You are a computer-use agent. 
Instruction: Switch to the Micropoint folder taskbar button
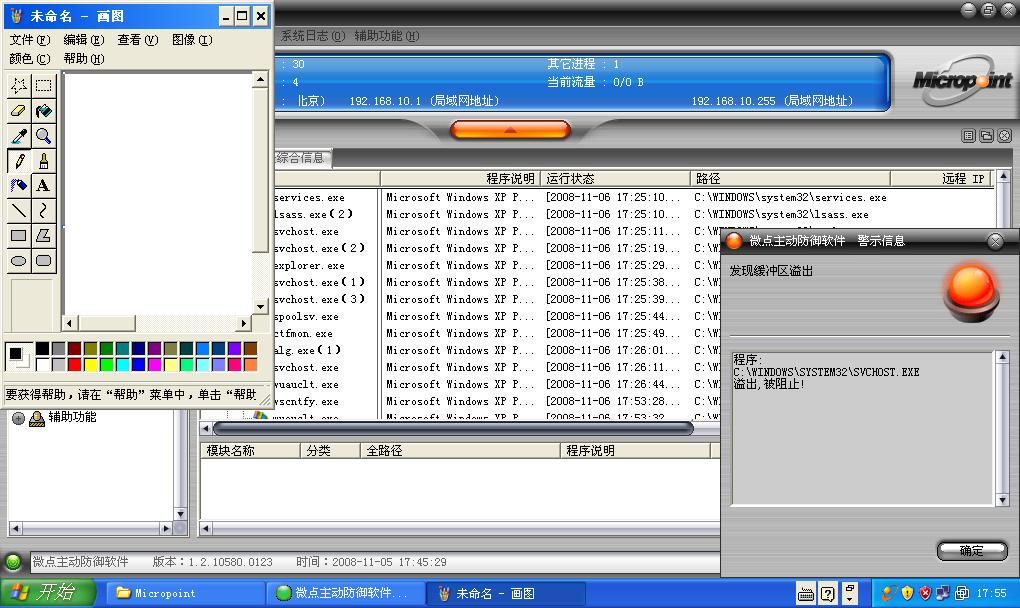coord(185,593)
